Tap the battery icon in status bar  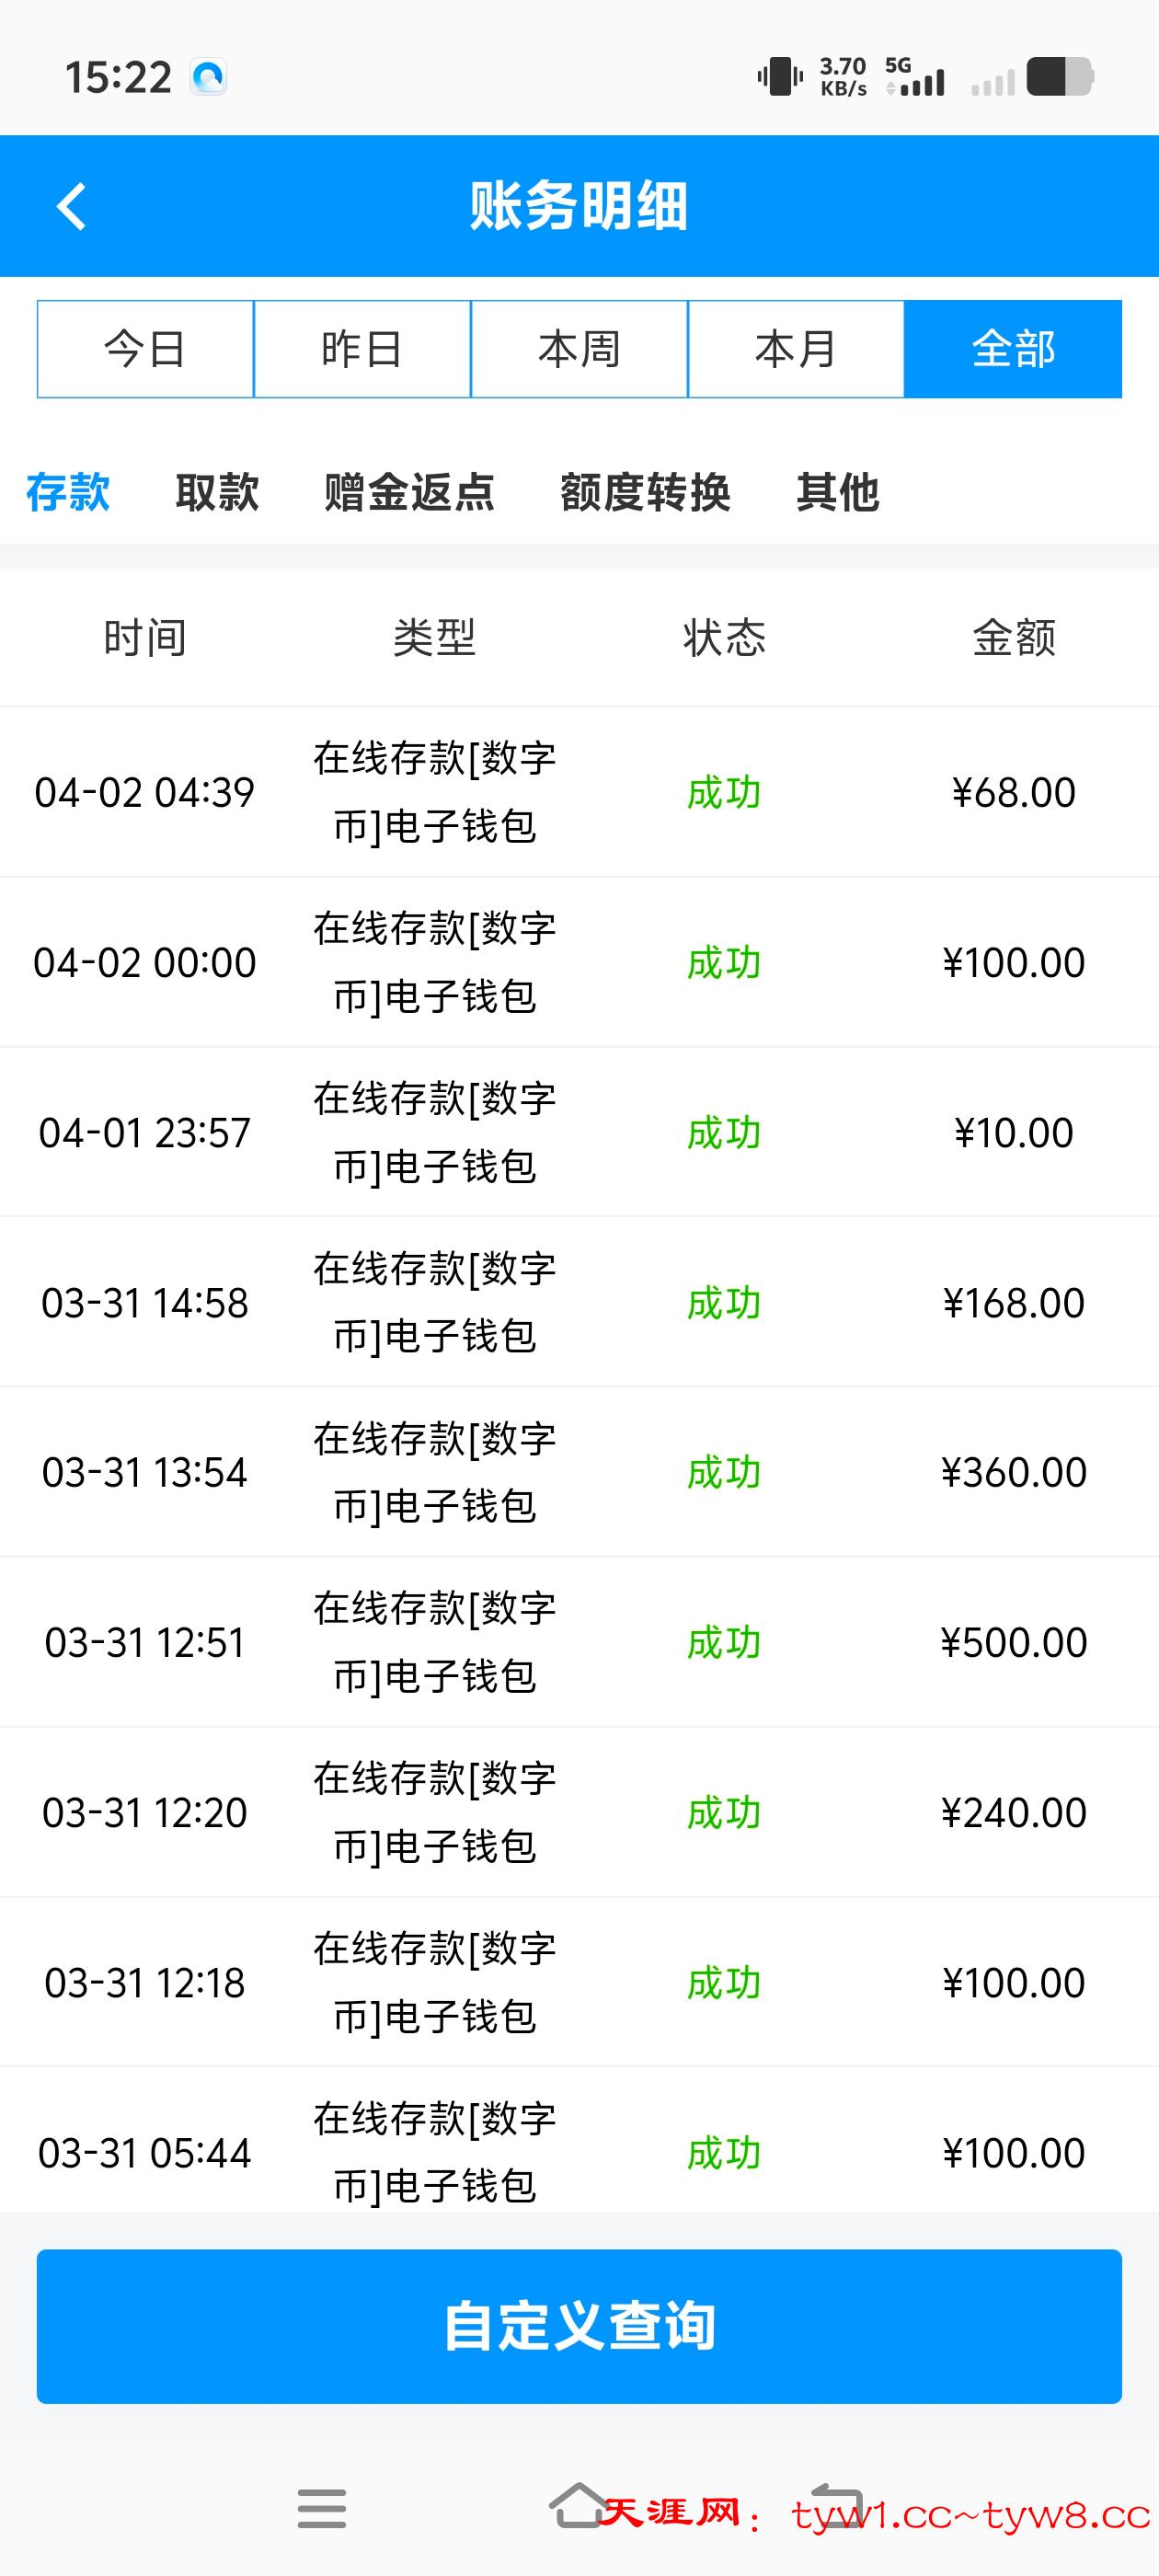pos(1059,77)
